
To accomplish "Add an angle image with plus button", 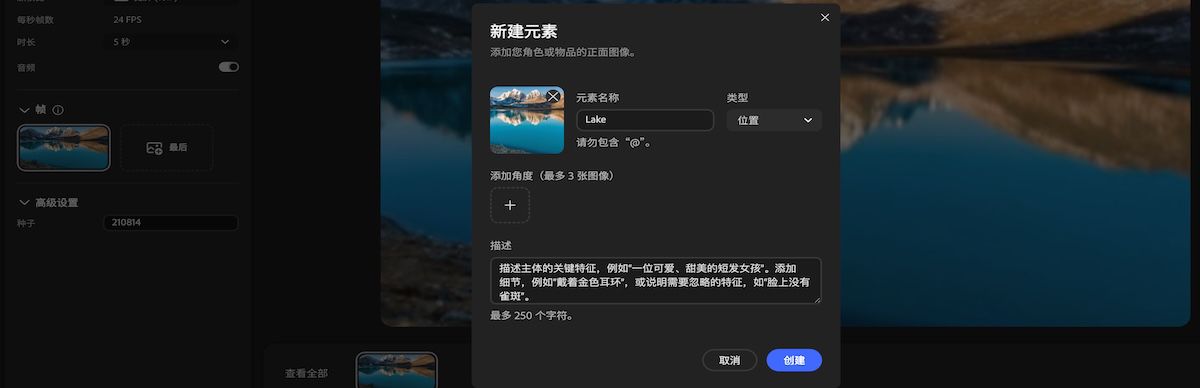I will [510, 205].
